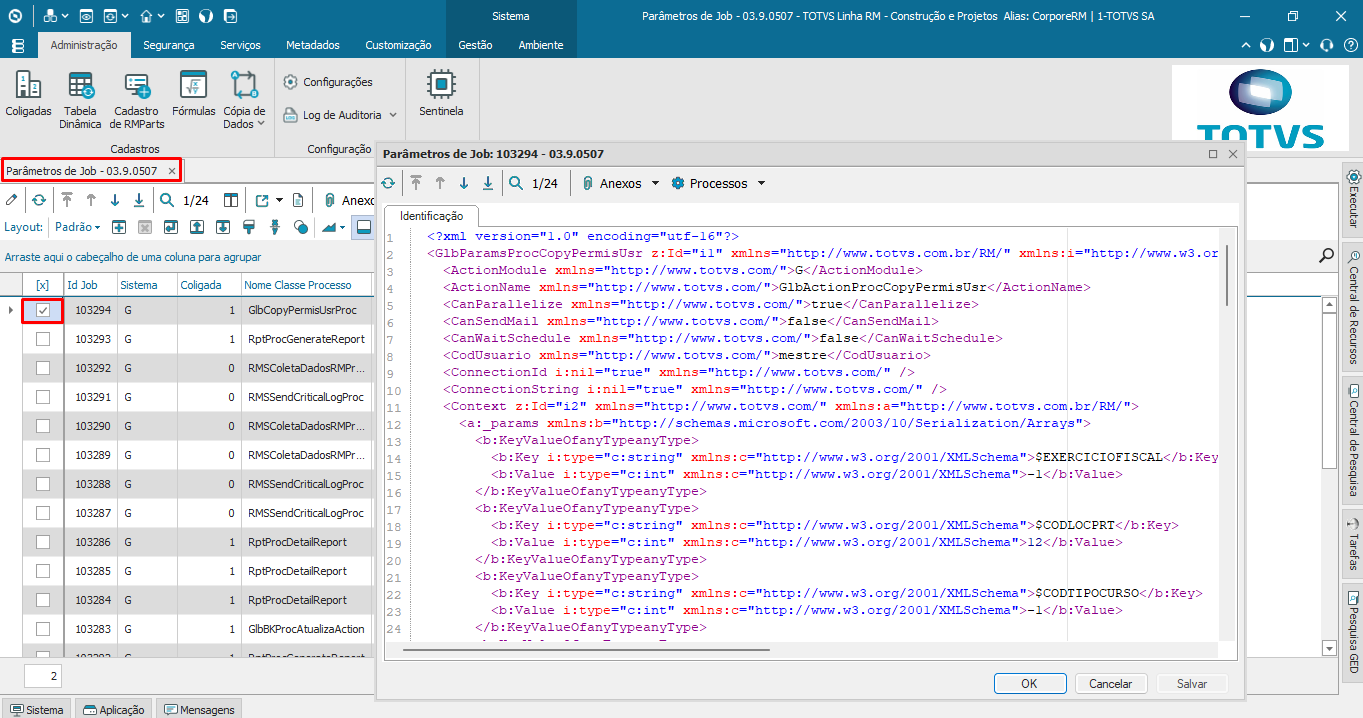
Task: Open the Serviços ribbon tab
Action: tap(240, 45)
